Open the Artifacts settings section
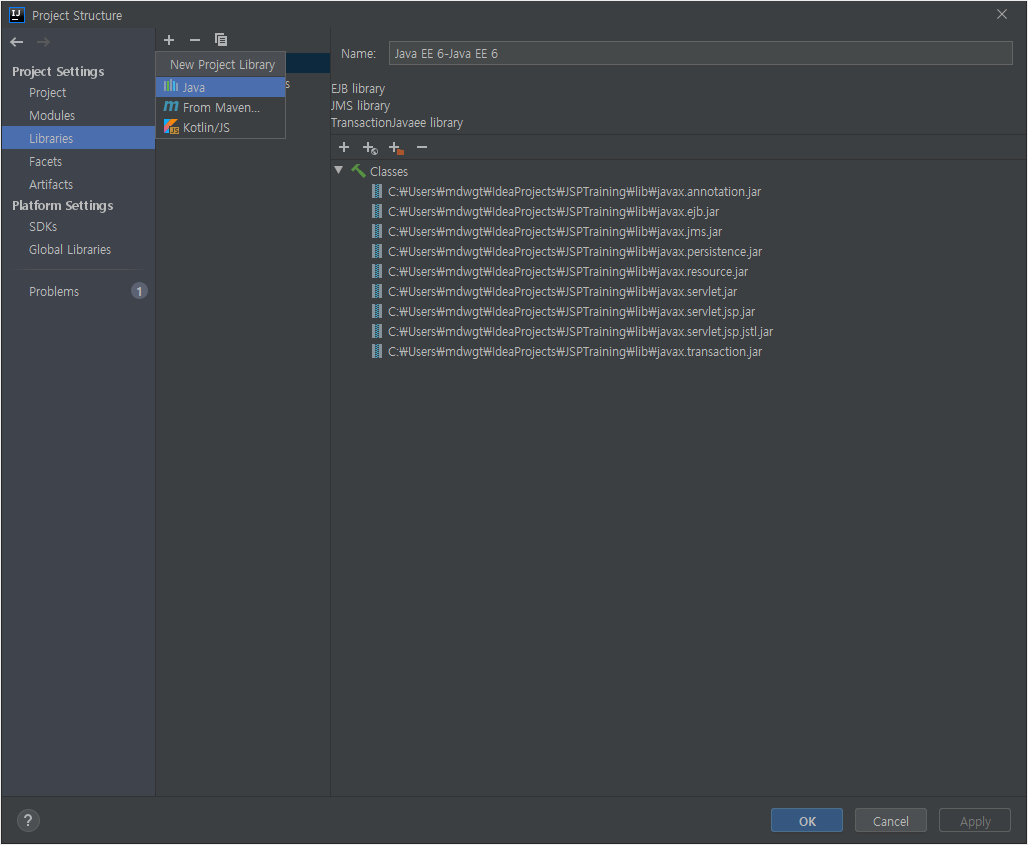 [51, 184]
